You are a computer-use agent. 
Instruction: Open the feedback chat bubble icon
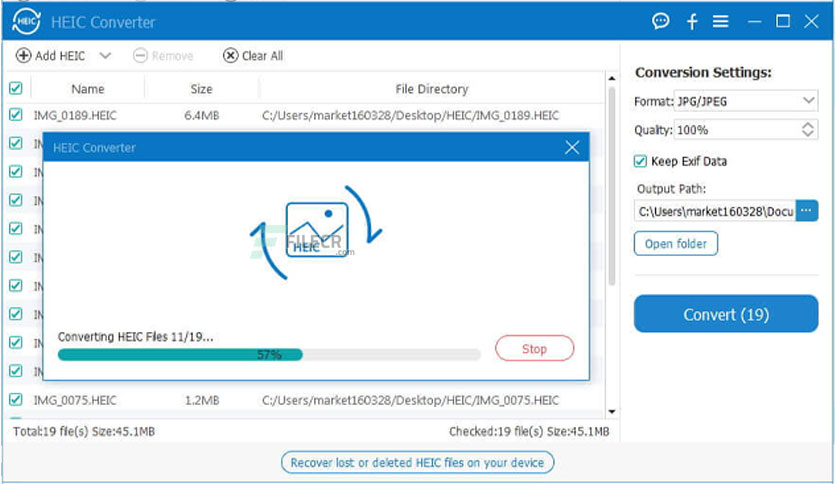[x=661, y=21]
